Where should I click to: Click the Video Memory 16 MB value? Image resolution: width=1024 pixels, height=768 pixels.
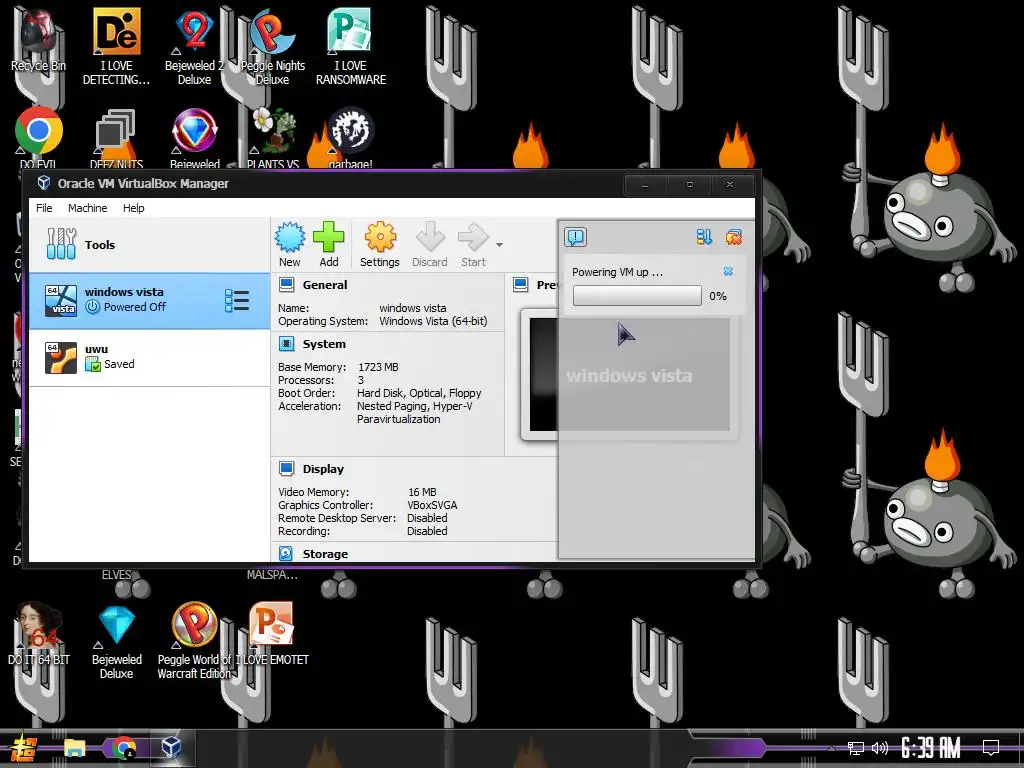pyautogui.click(x=423, y=492)
